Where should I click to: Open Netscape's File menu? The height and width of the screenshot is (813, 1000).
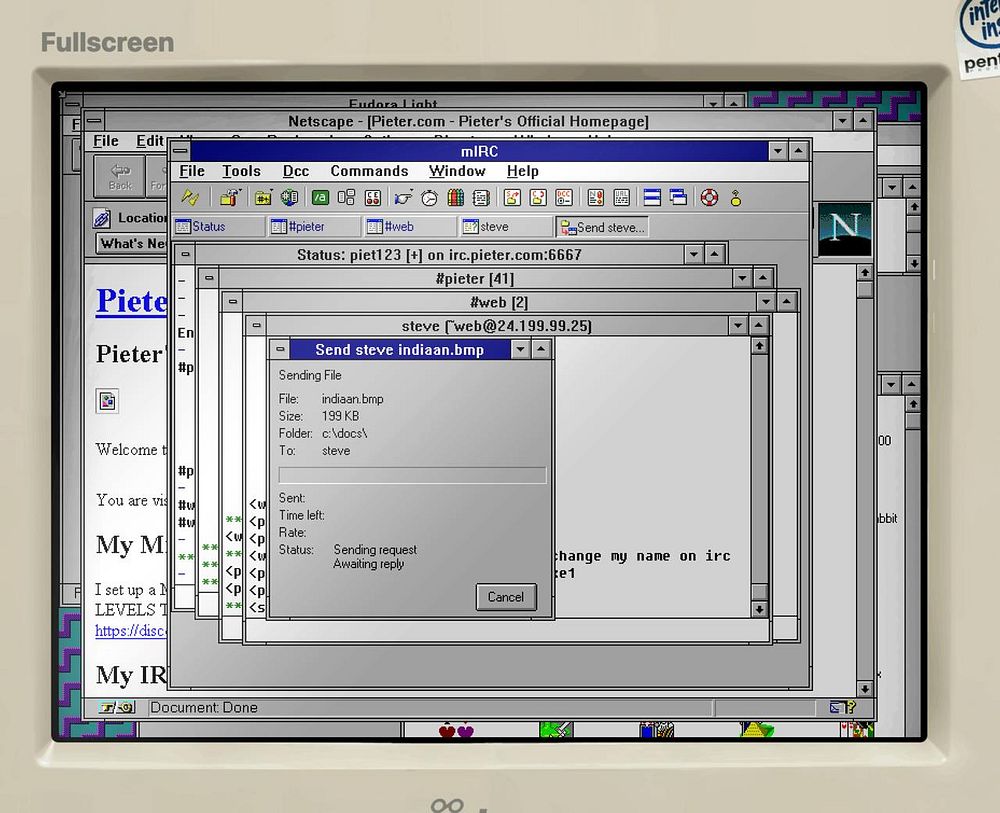(x=106, y=141)
